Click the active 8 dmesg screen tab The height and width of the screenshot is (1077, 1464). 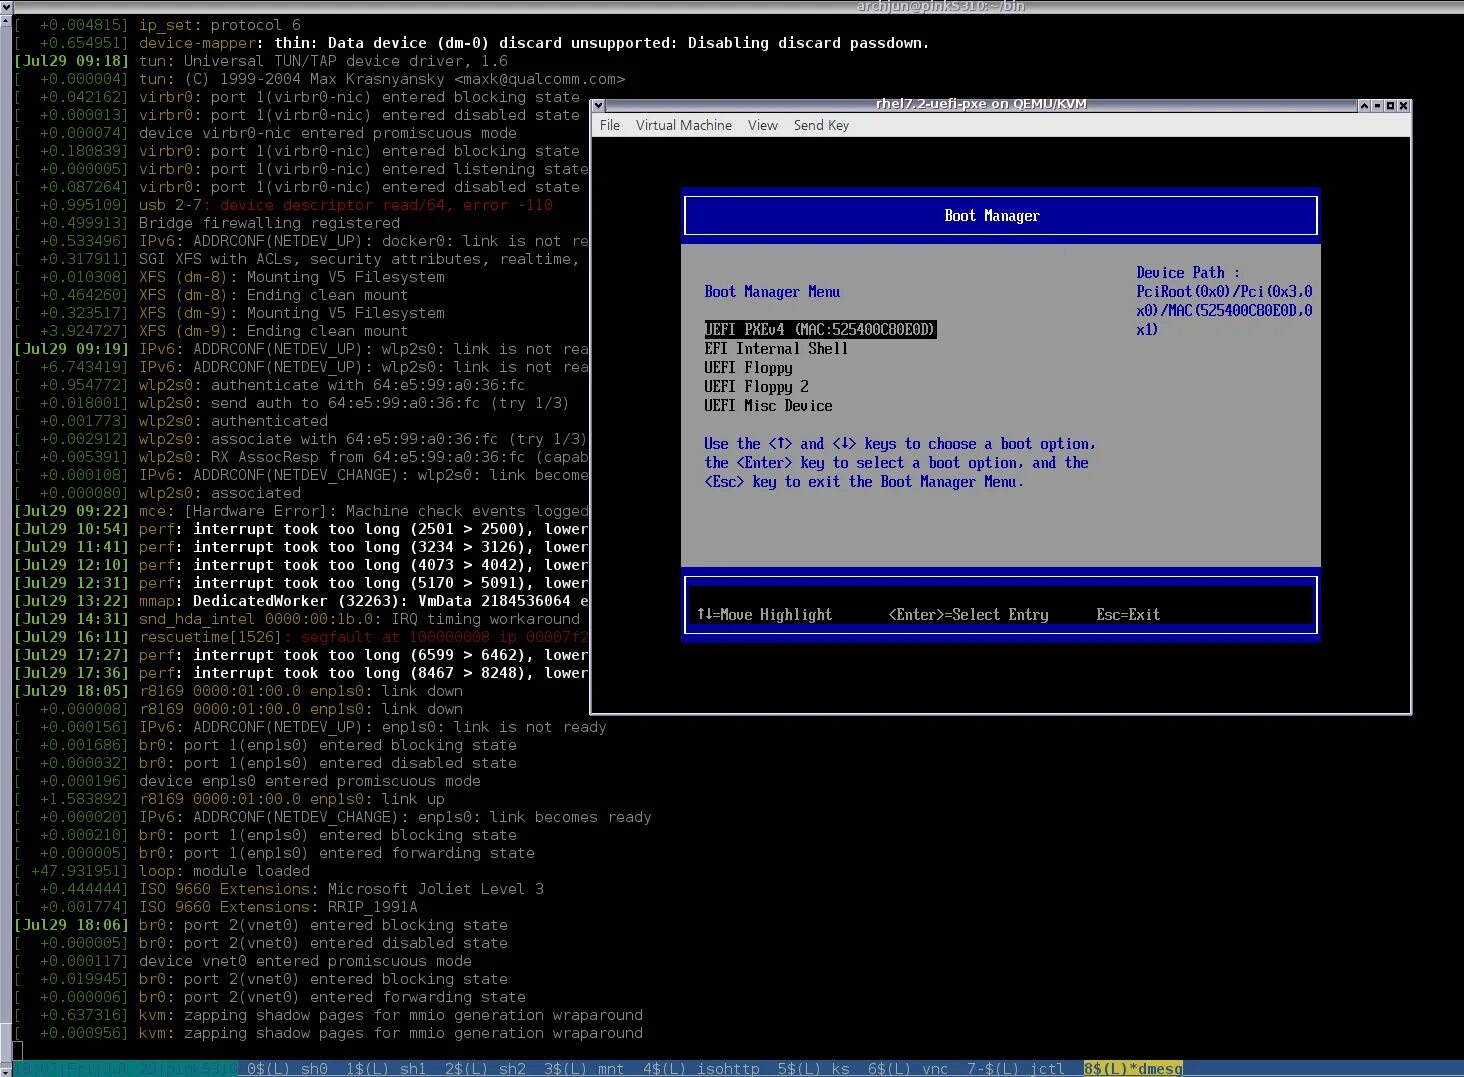point(1133,1069)
